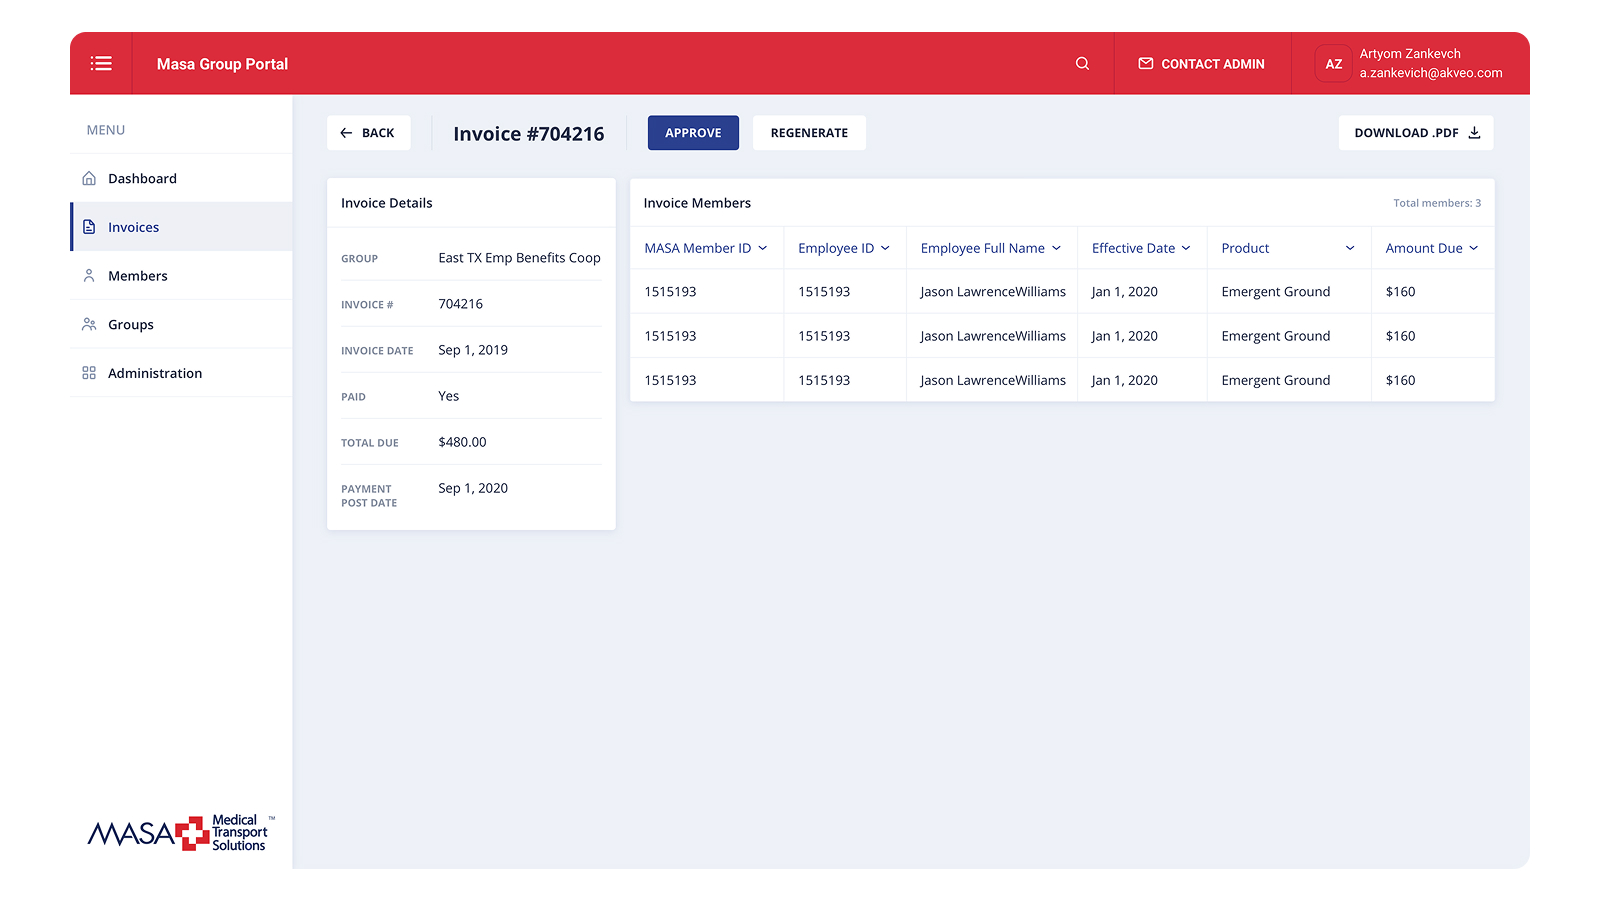The image size is (1600, 900).
Task: Click group value East TX Emp Benefits Coop
Action: (519, 258)
